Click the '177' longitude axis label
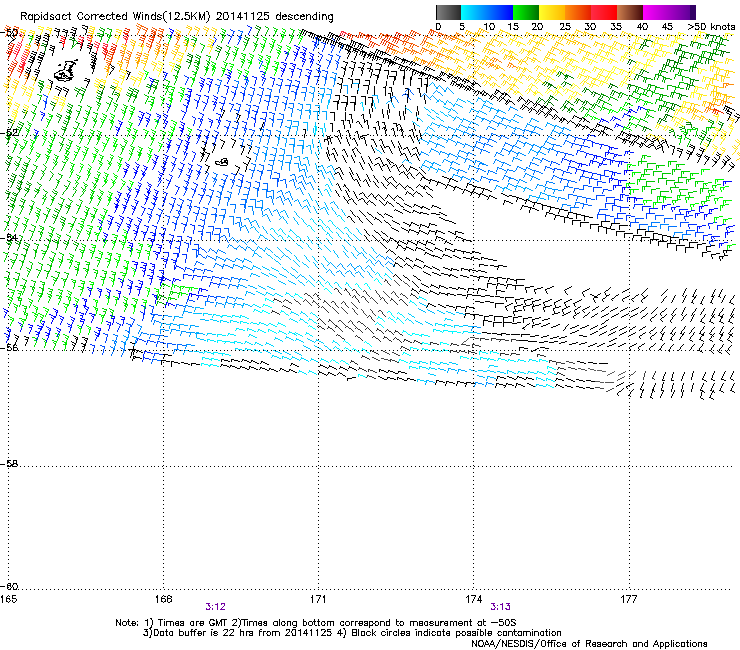The image size is (740, 650). tap(629, 599)
